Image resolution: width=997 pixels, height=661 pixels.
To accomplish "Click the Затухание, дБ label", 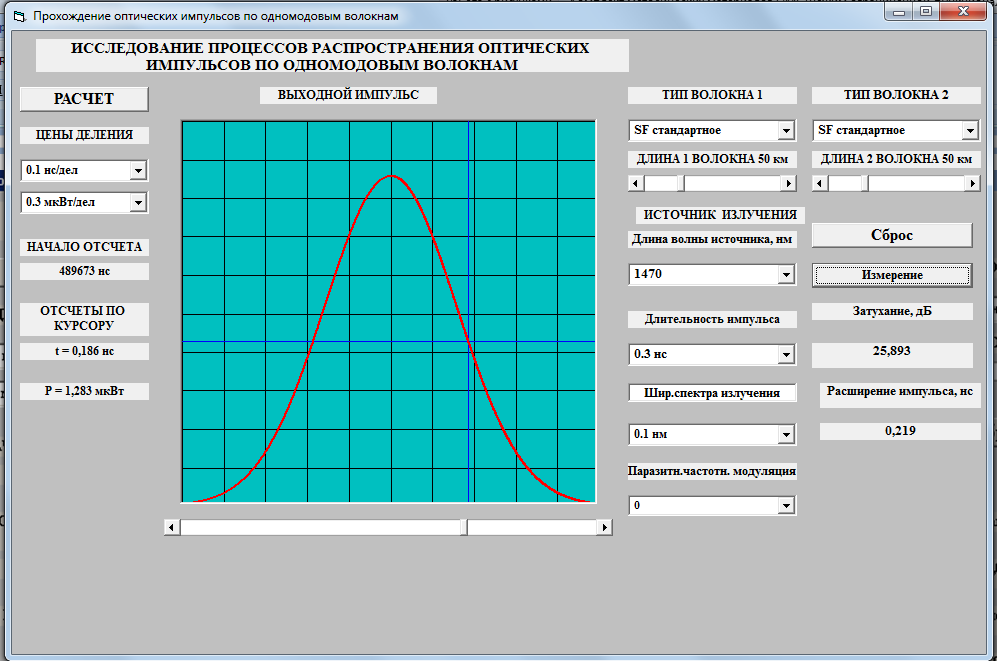I will click(892, 311).
